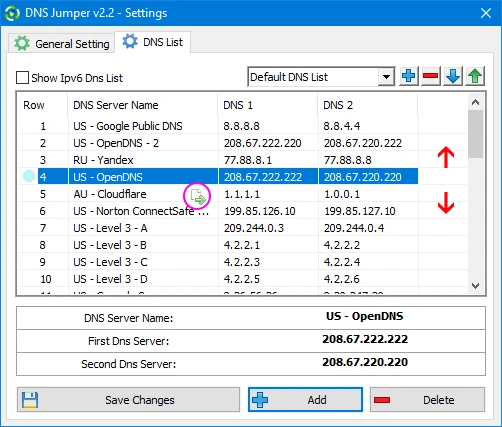Click the blue down arrow icon
Screen dimensions: 502x427
click(453, 77)
